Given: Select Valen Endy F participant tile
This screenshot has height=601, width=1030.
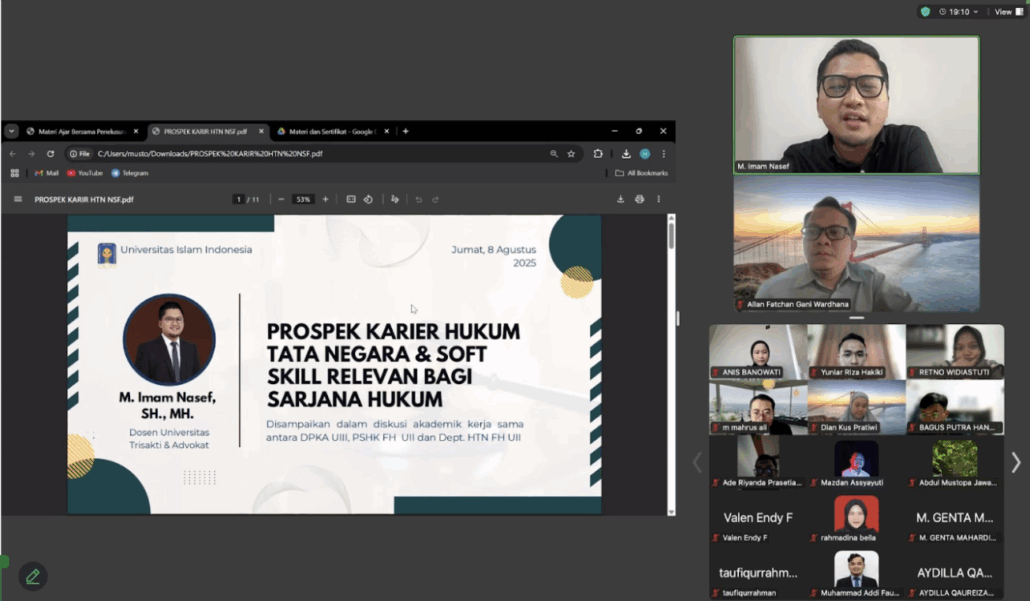Looking at the screenshot, I should [x=758, y=518].
